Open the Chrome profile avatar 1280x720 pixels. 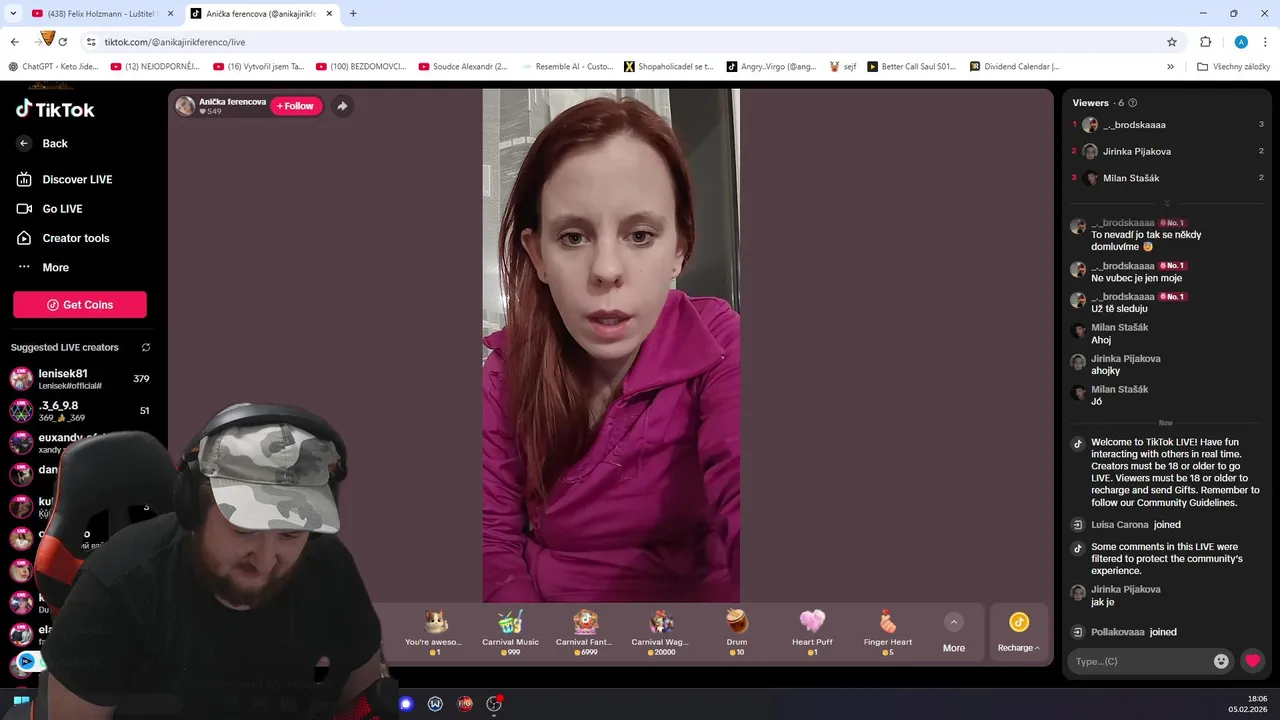coord(1241,42)
